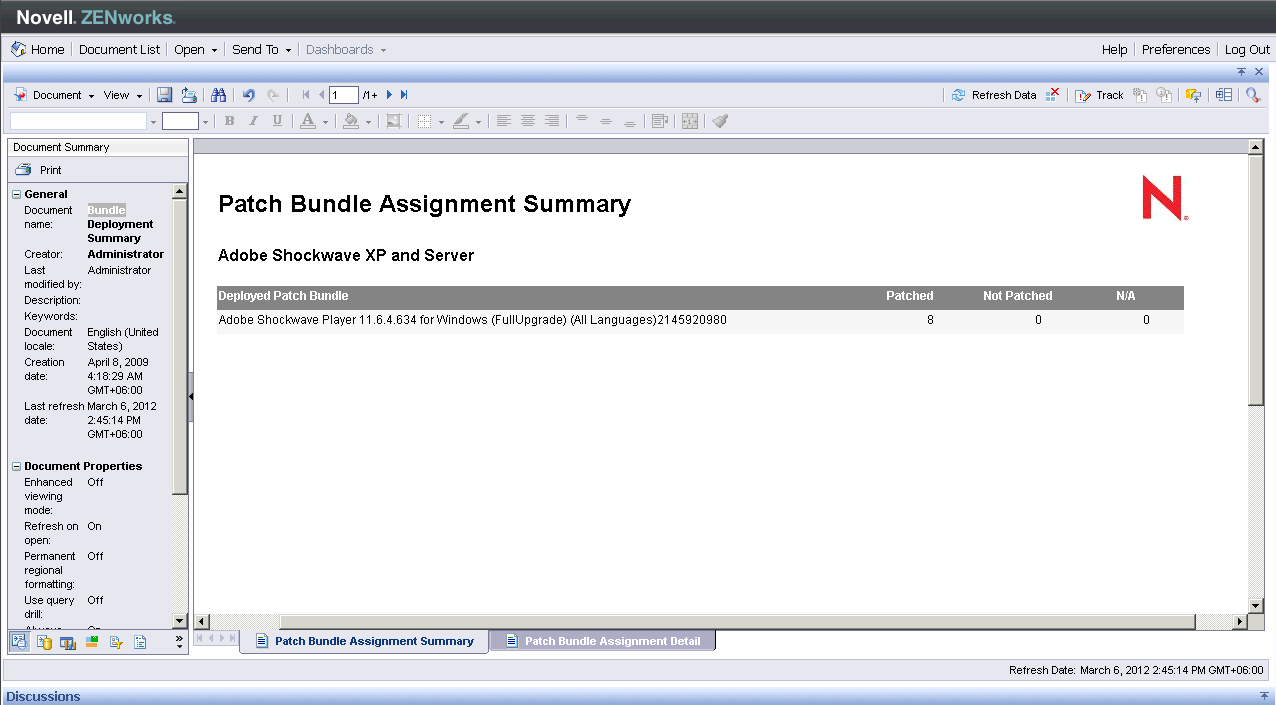Click the Background image icon
Image resolution: width=1276 pixels, height=705 pixels.
[x=394, y=121]
